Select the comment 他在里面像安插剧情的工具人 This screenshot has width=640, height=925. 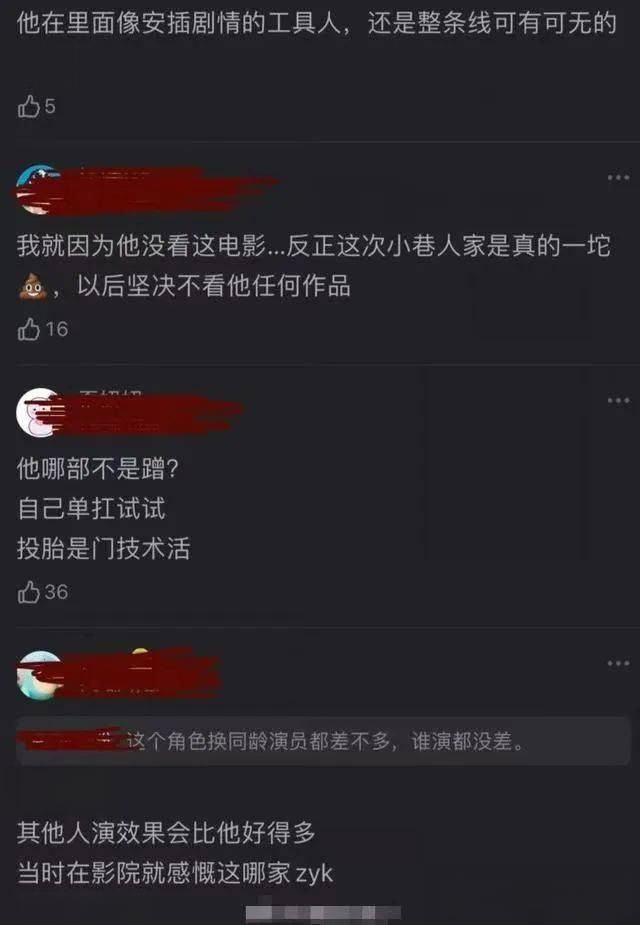pos(316,24)
